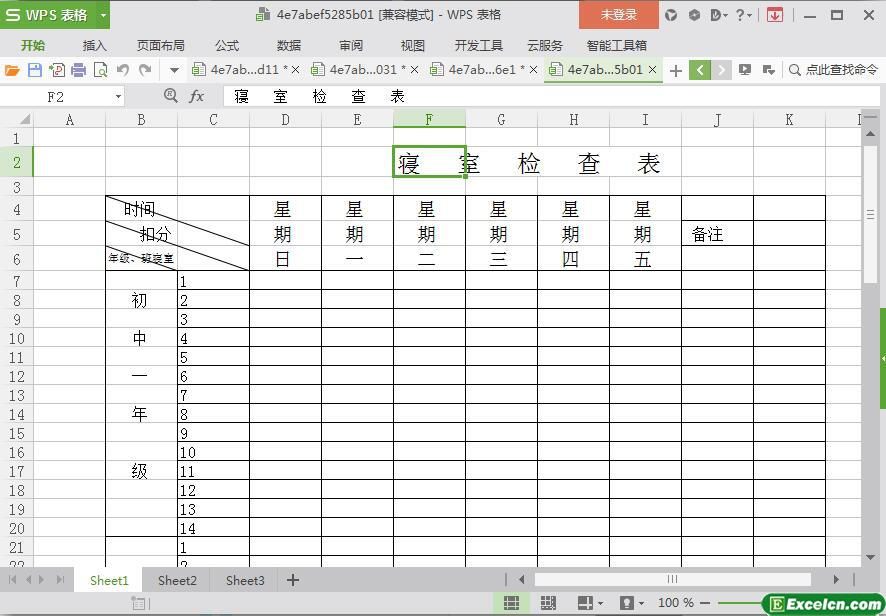Click the Print Preview icon
The image size is (886, 616).
(100, 70)
